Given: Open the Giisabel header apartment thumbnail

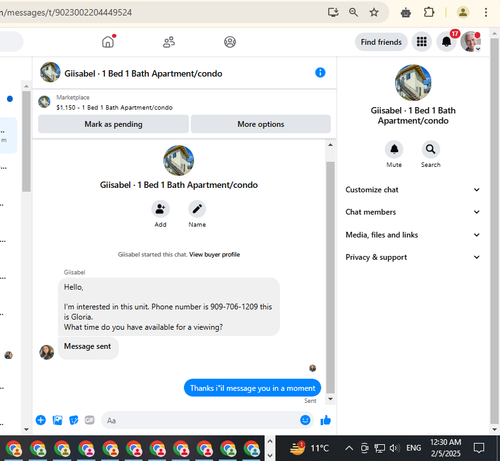Looking at the screenshot, I should (50, 72).
